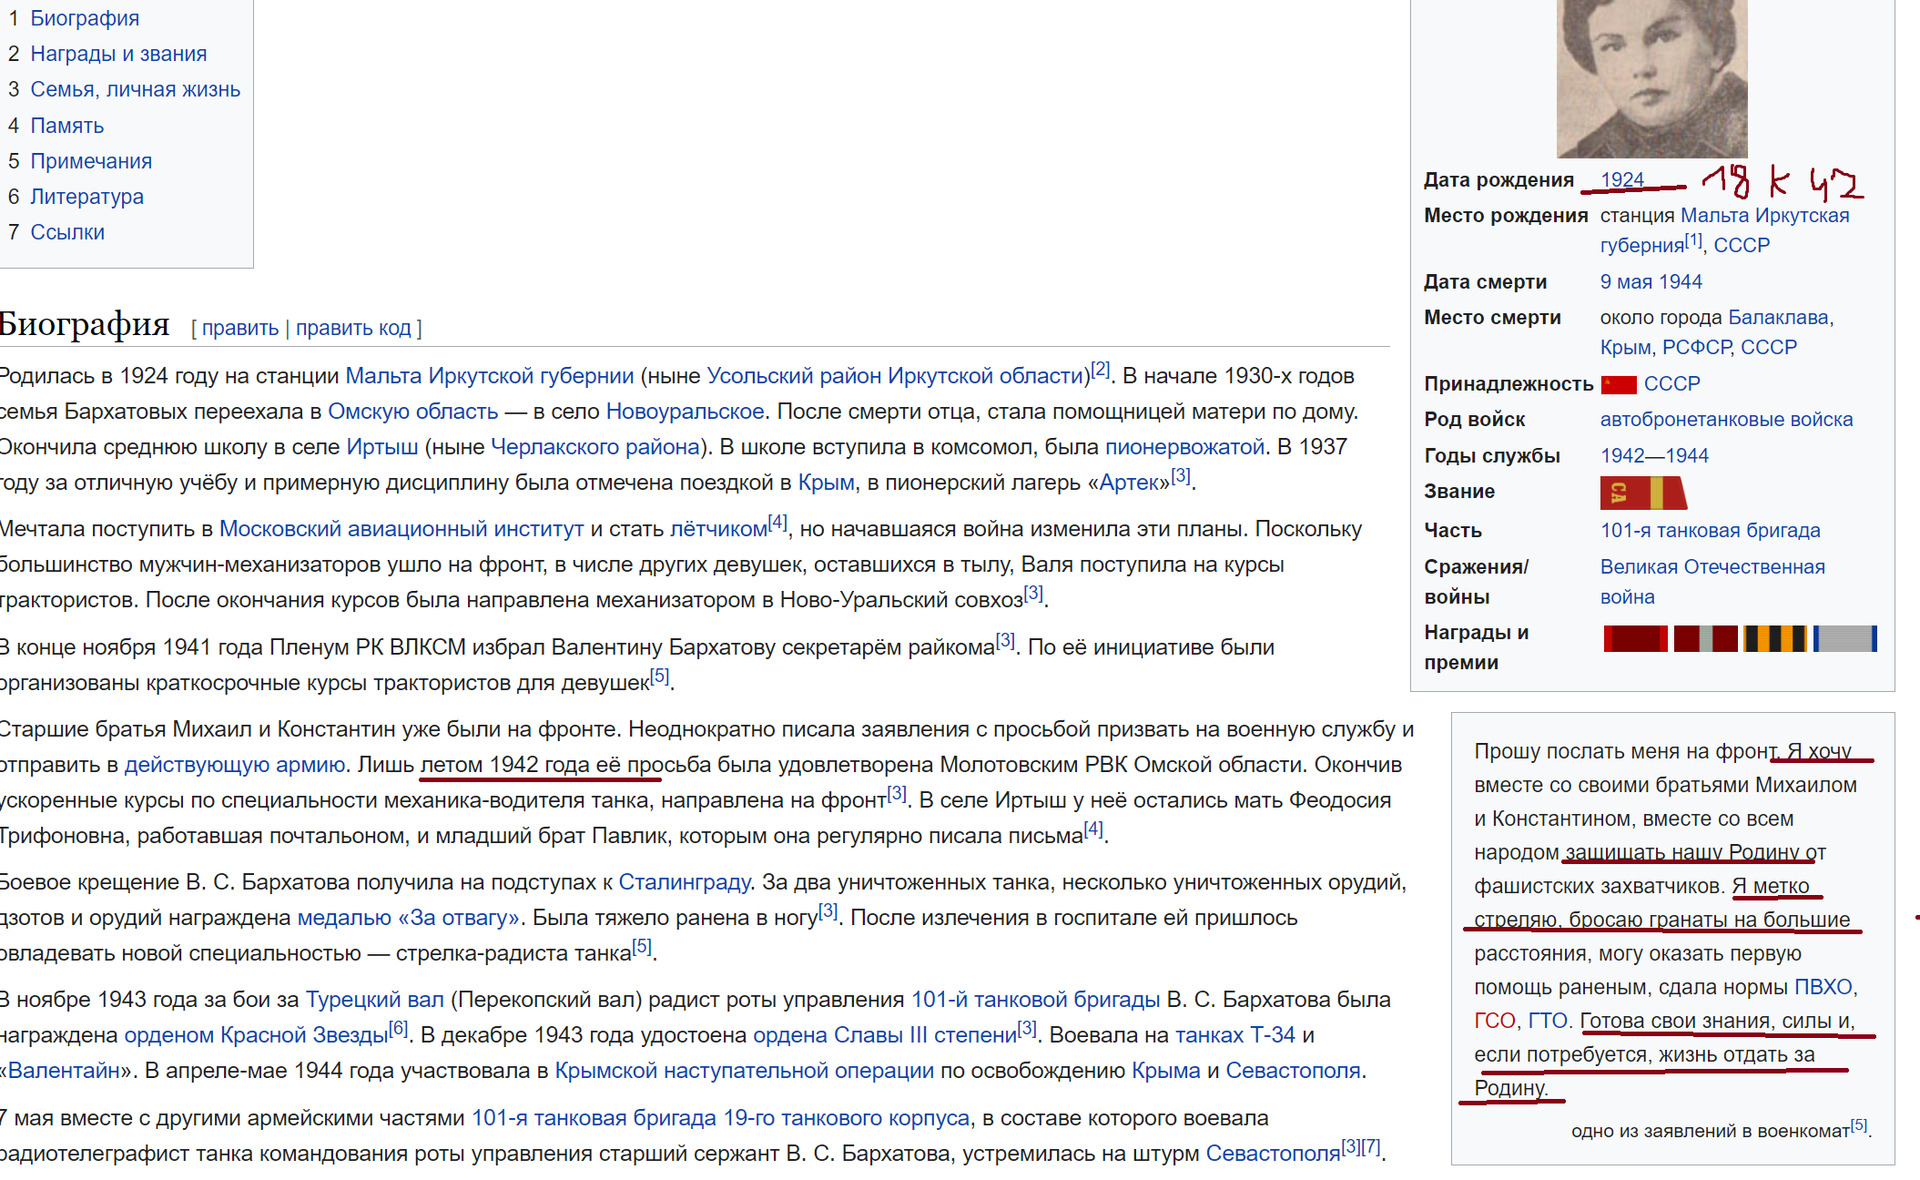Click the orange-black striped award ribbon
Image resolution: width=1920 pixels, height=1180 pixels.
[1775, 639]
